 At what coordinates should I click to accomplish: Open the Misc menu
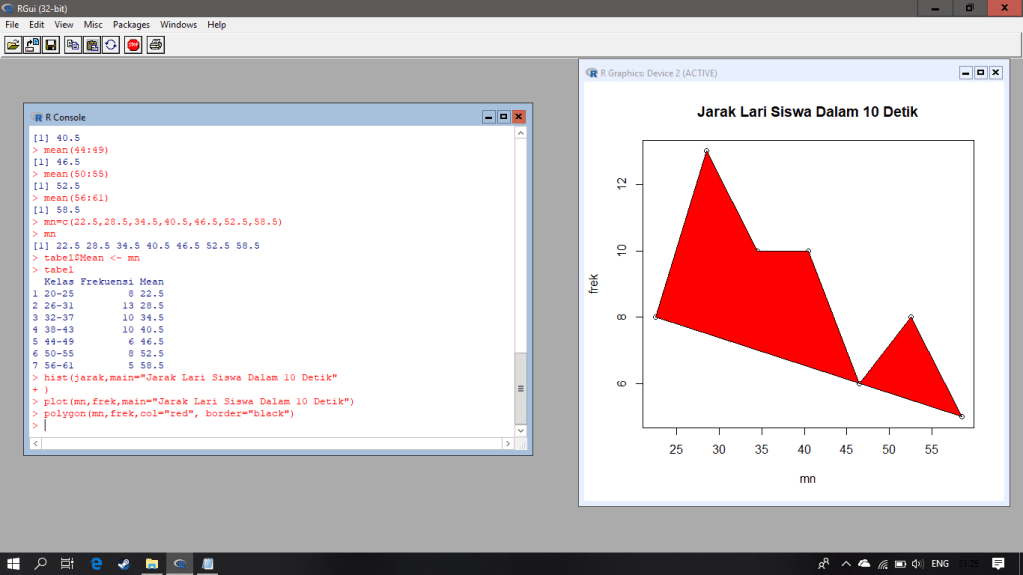point(93,24)
